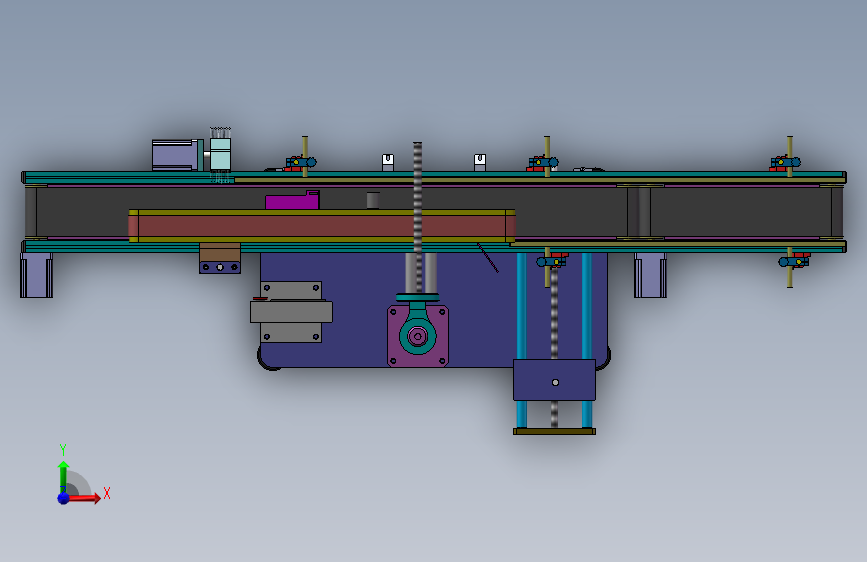The height and width of the screenshot is (562, 867).
Task: Select the lavender servo motor at top left
Action: tap(177, 155)
